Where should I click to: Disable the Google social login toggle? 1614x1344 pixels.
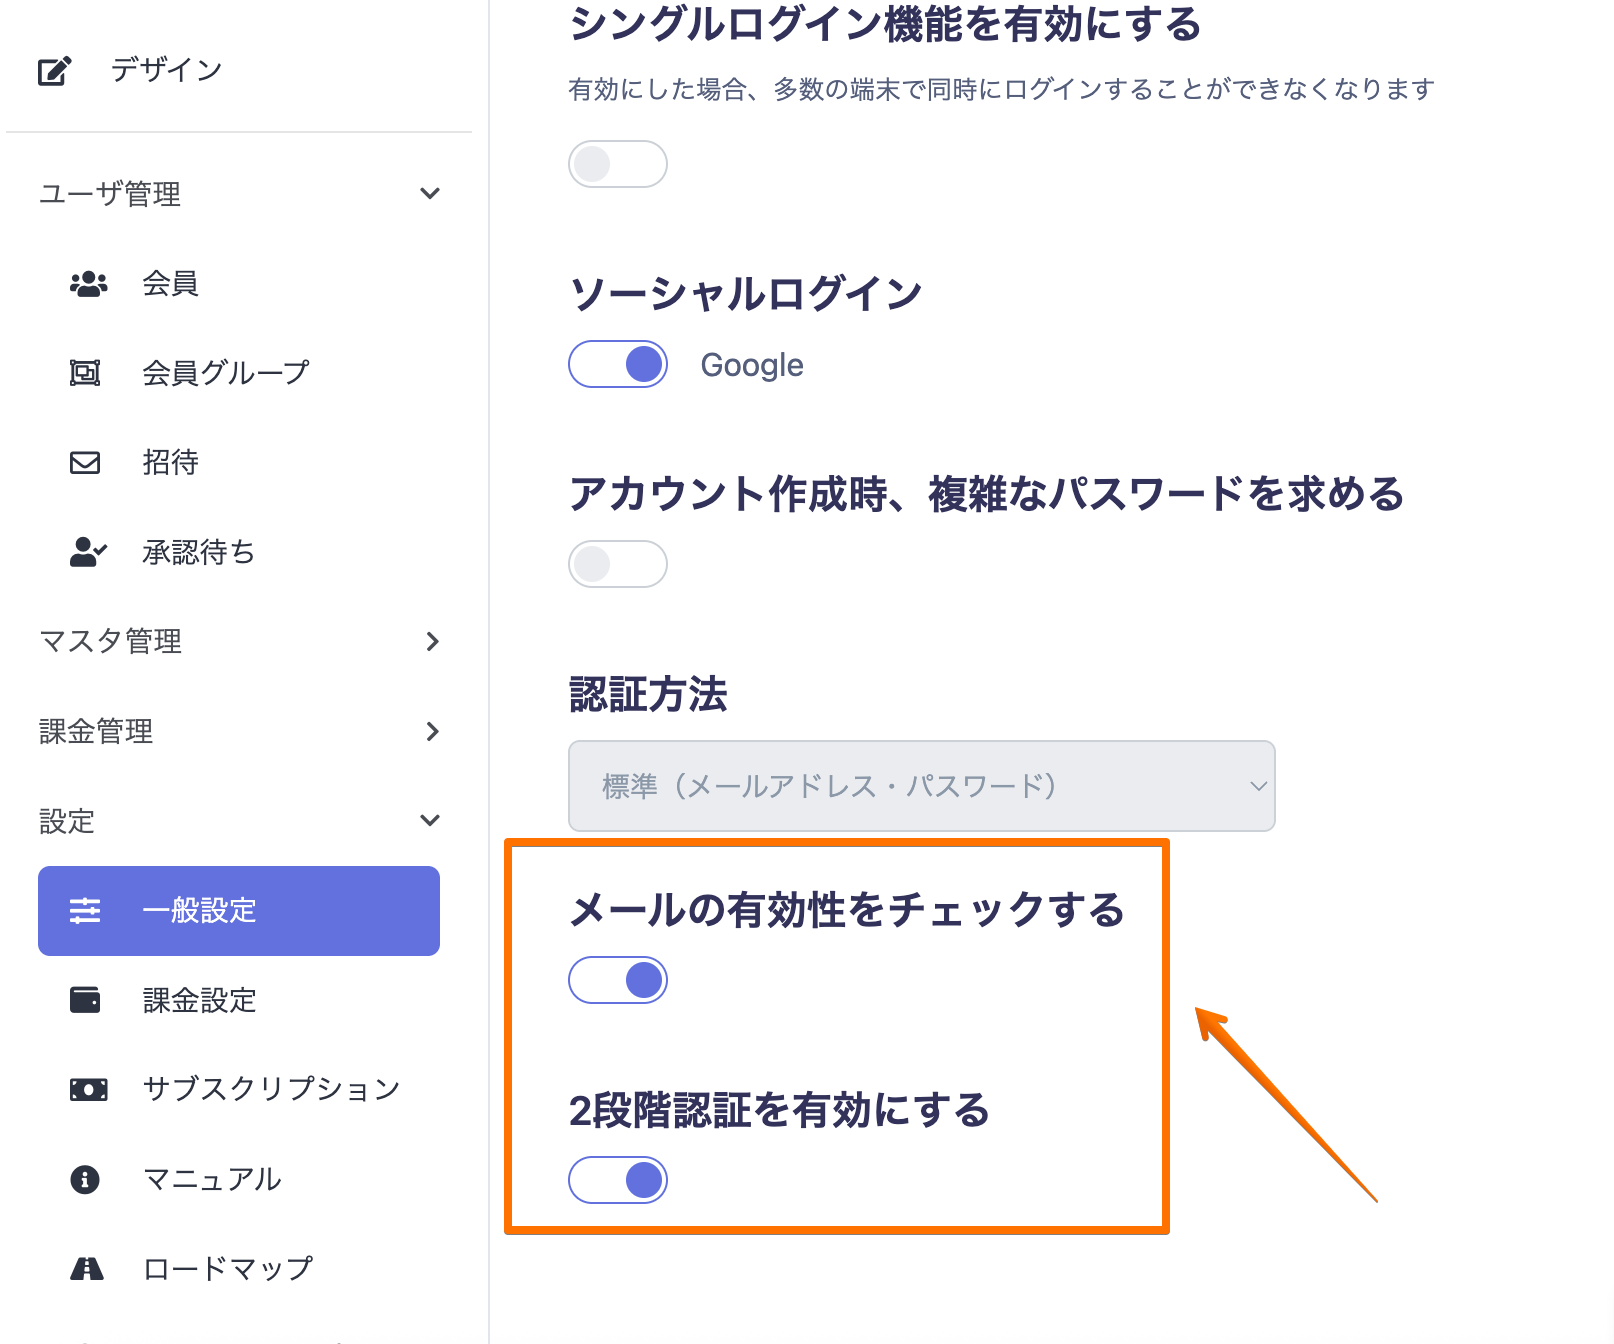617,364
